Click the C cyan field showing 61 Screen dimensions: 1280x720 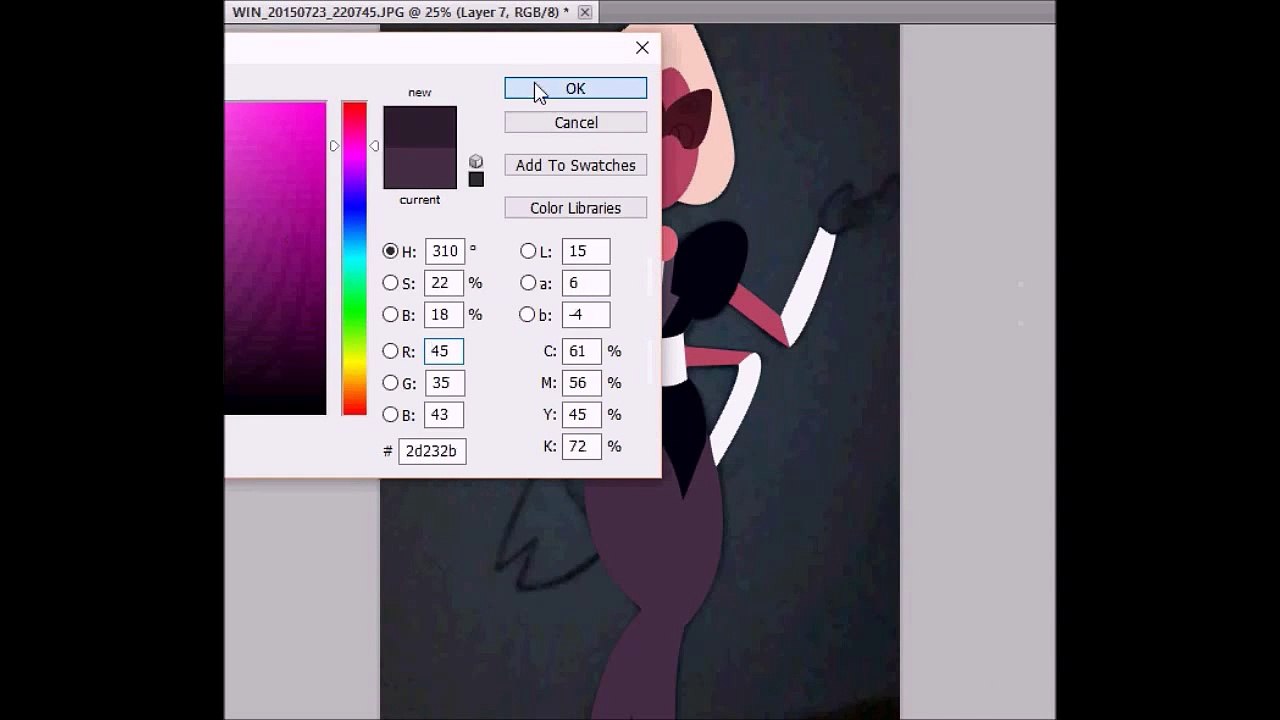click(581, 351)
